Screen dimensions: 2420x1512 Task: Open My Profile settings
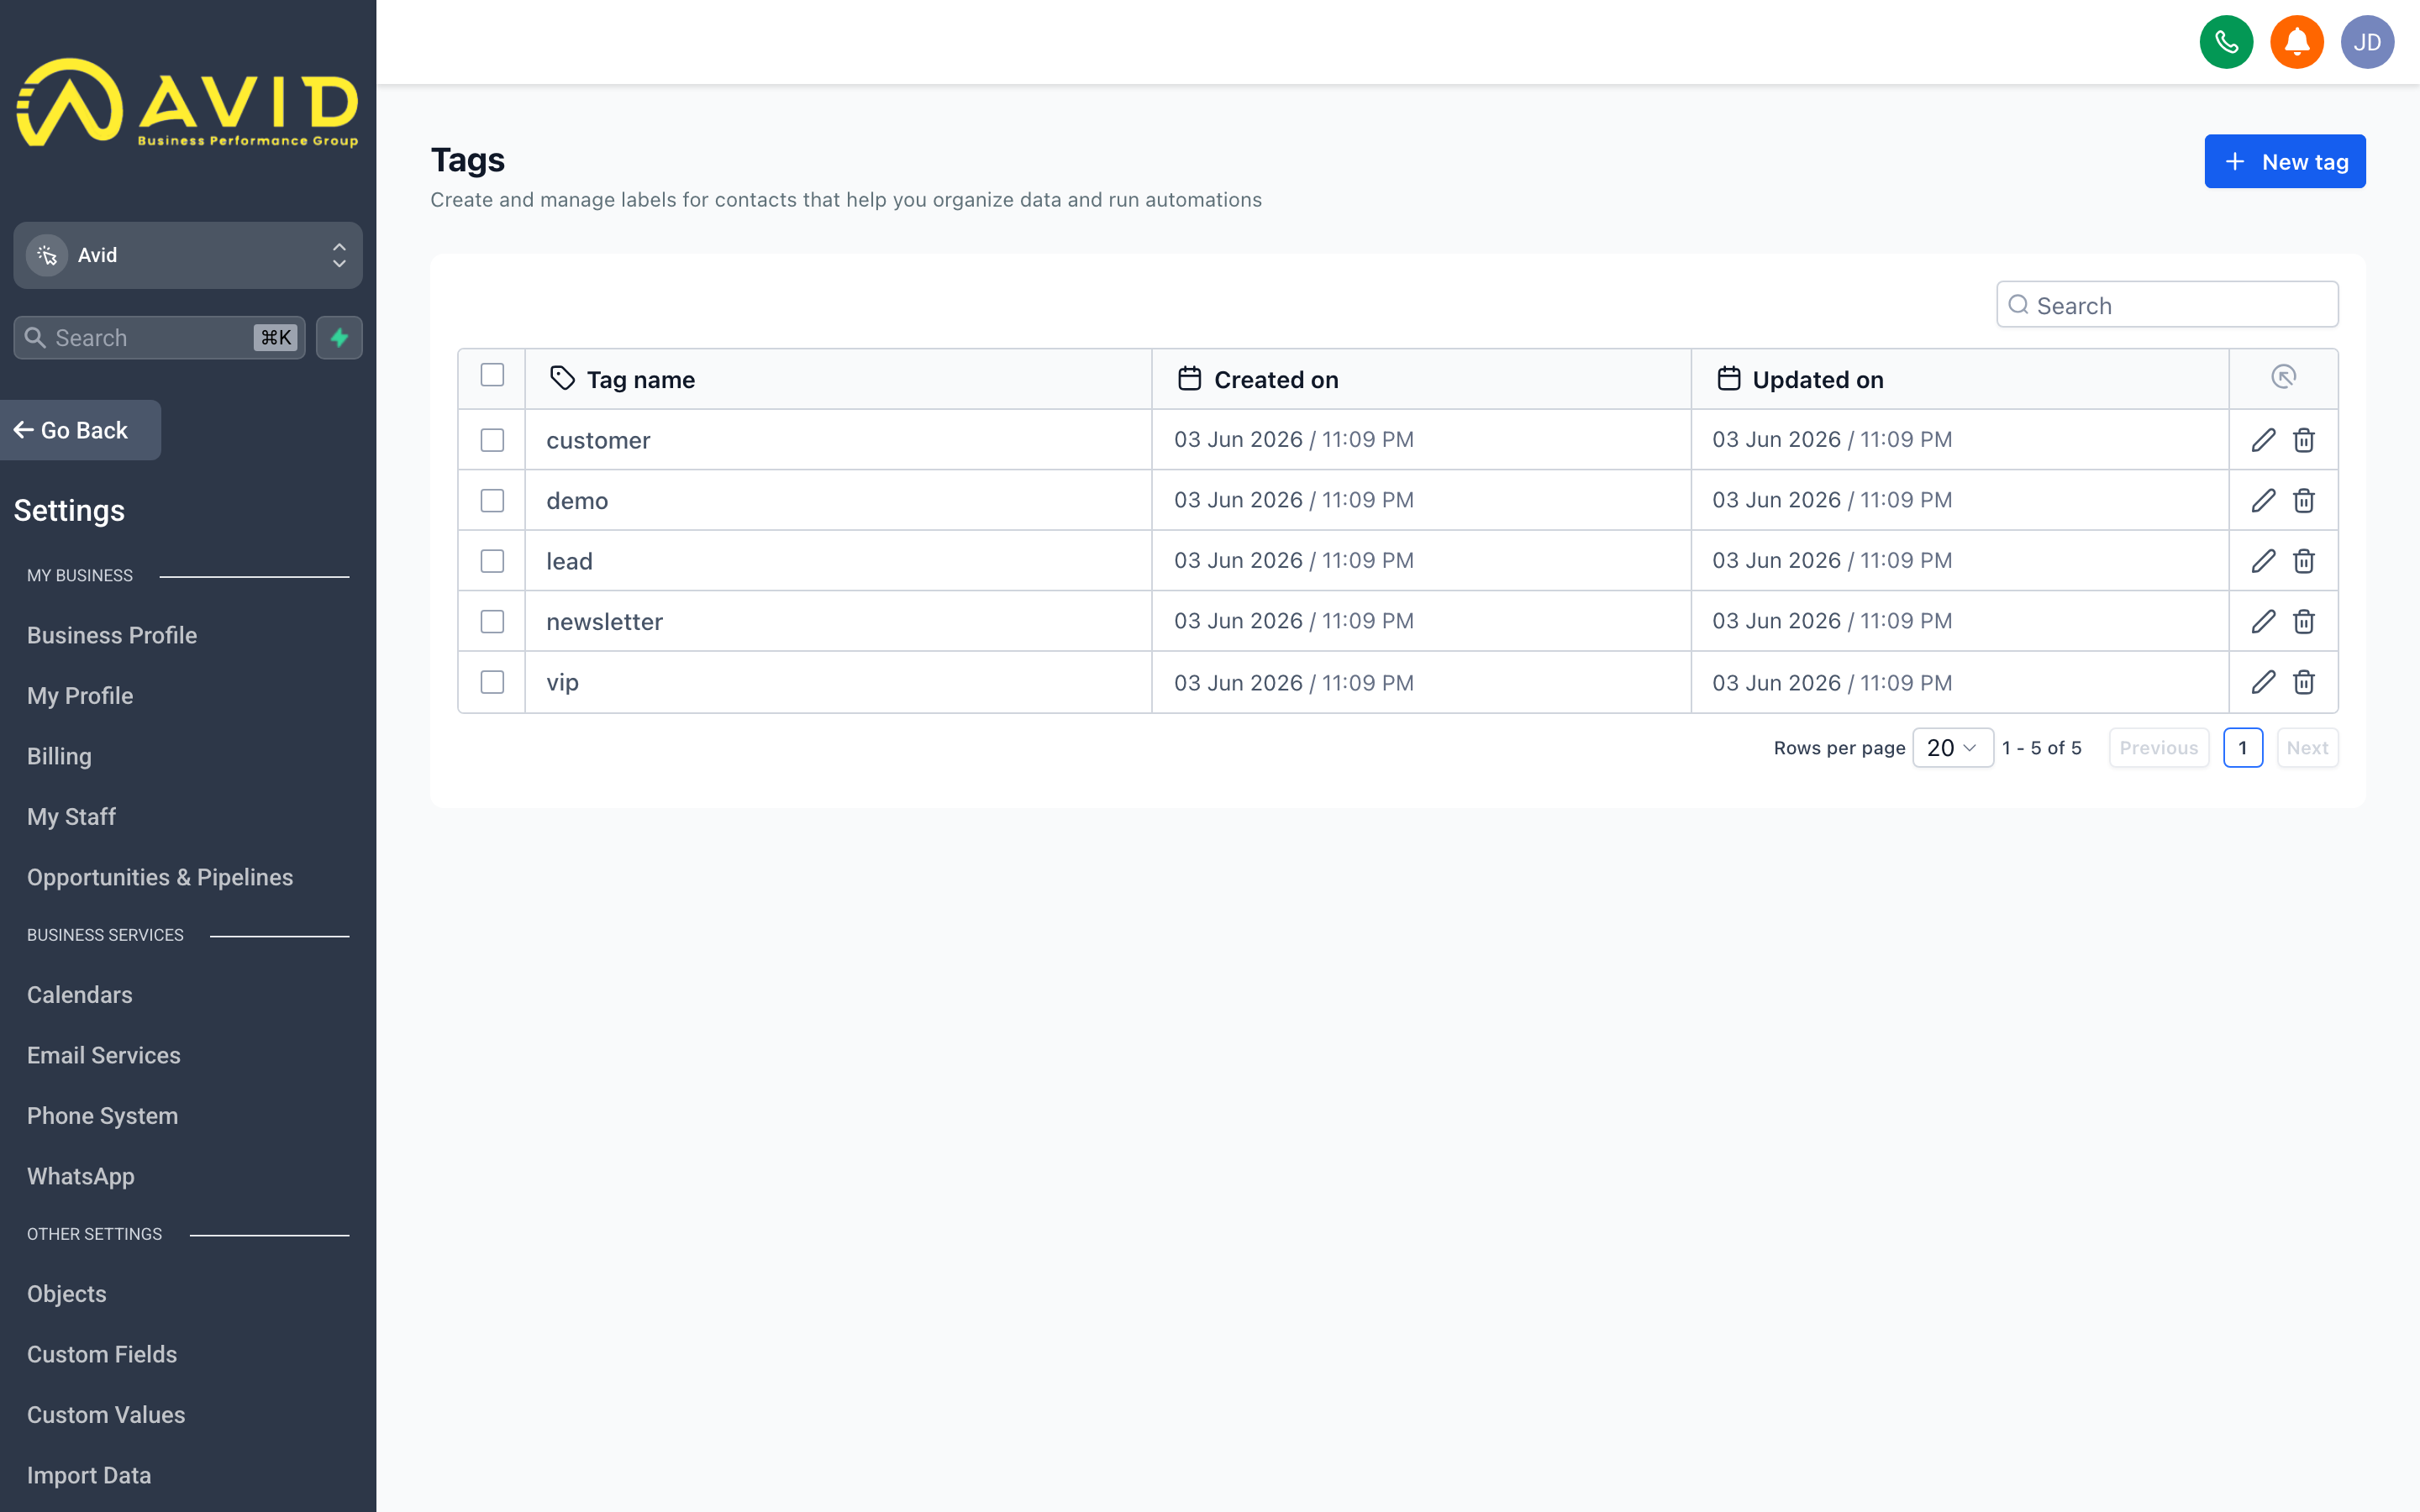tap(80, 696)
